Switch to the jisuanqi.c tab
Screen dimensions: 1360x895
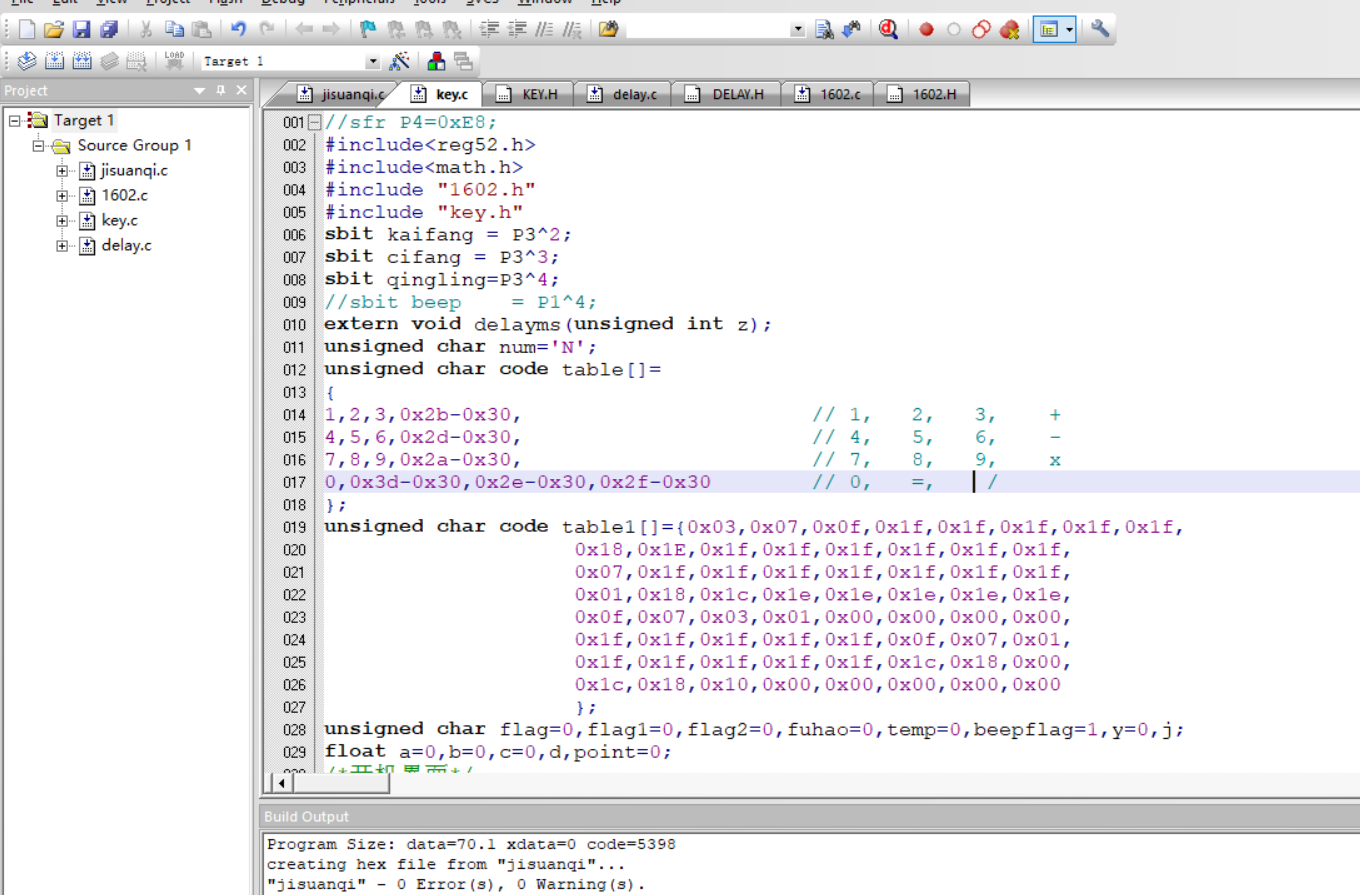point(342,95)
